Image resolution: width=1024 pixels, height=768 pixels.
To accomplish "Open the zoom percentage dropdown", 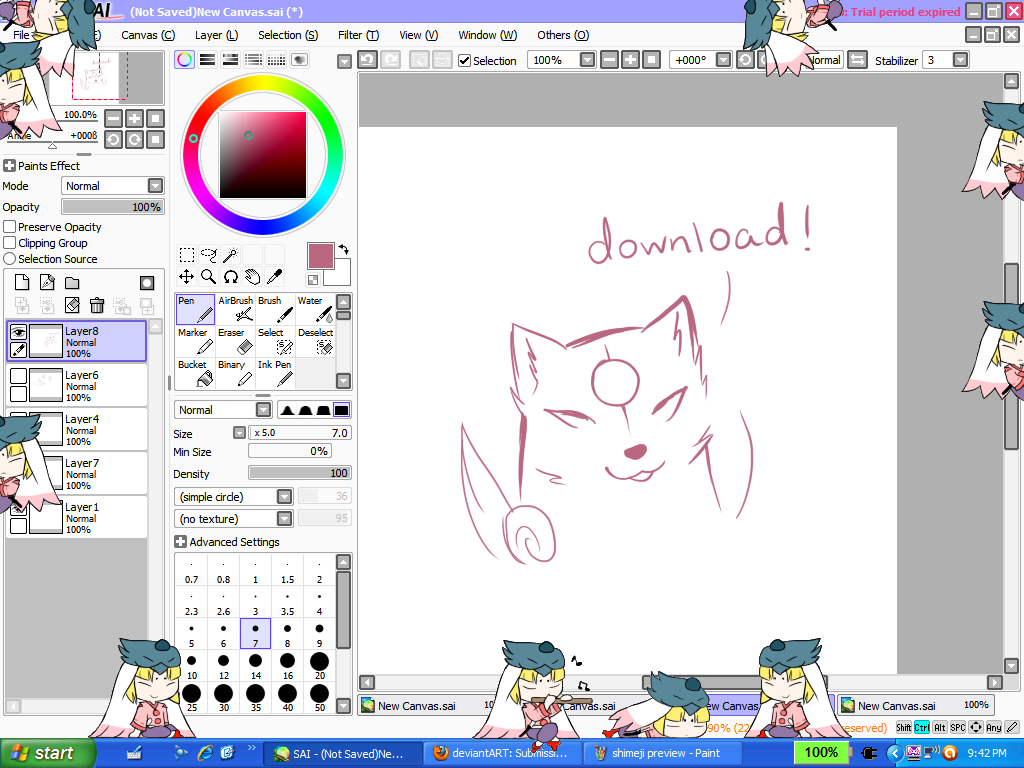I will pyautogui.click(x=588, y=60).
